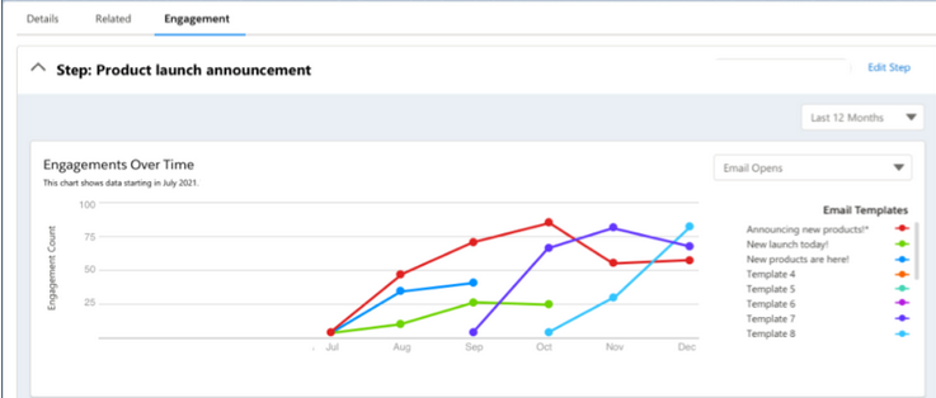
Task: Click the purple line's November data point
Action: point(613,228)
